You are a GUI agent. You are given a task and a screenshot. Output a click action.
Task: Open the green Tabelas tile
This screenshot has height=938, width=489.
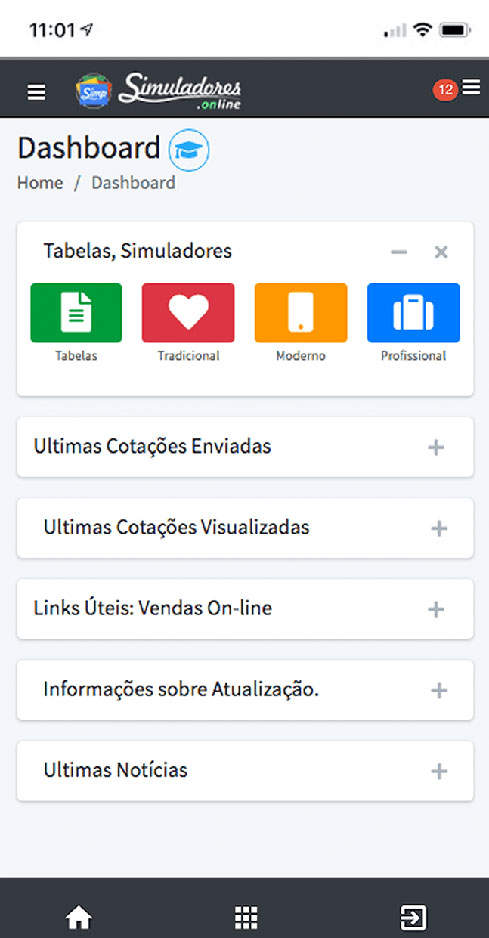(x=76, y=312)
